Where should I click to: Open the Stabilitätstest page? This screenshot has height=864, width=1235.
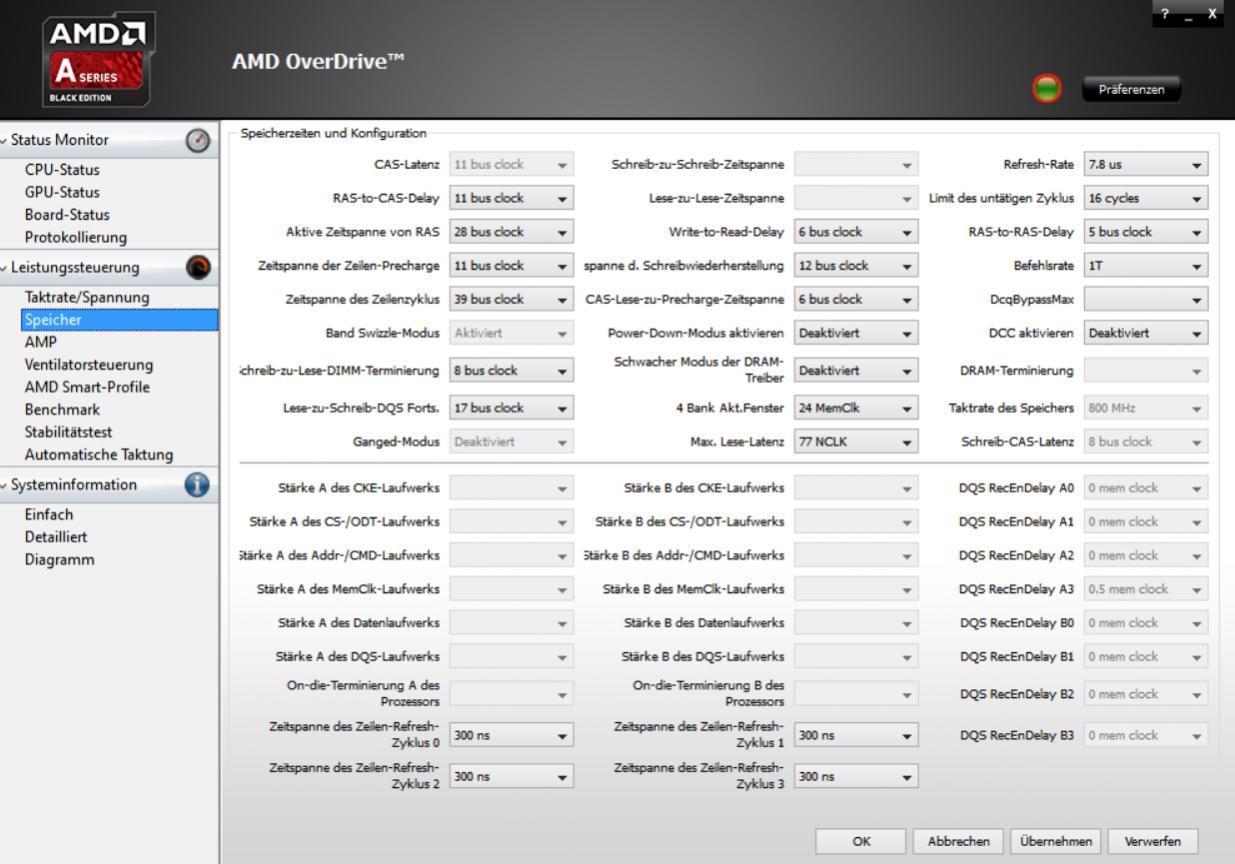pyautogui.click(x=68, y=432)
